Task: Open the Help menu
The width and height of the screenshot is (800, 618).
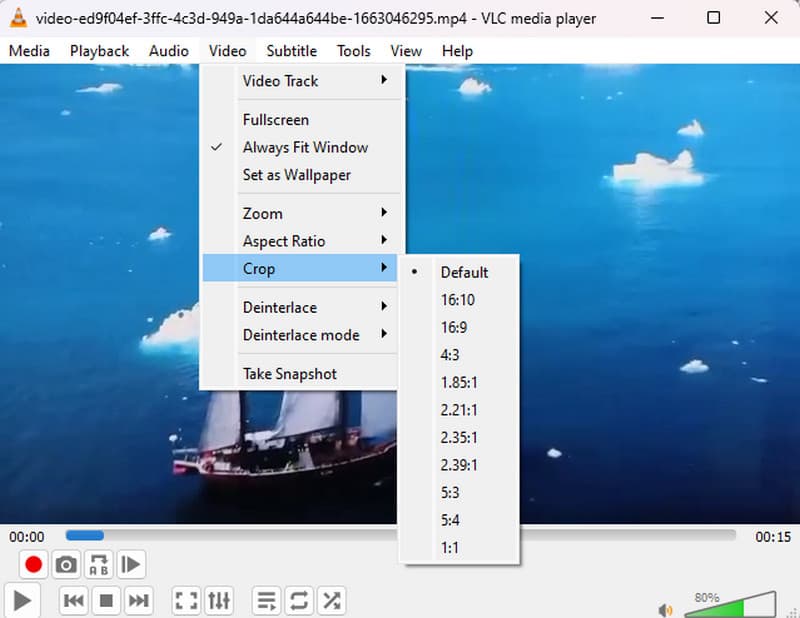Action: (x=457, y=51)
